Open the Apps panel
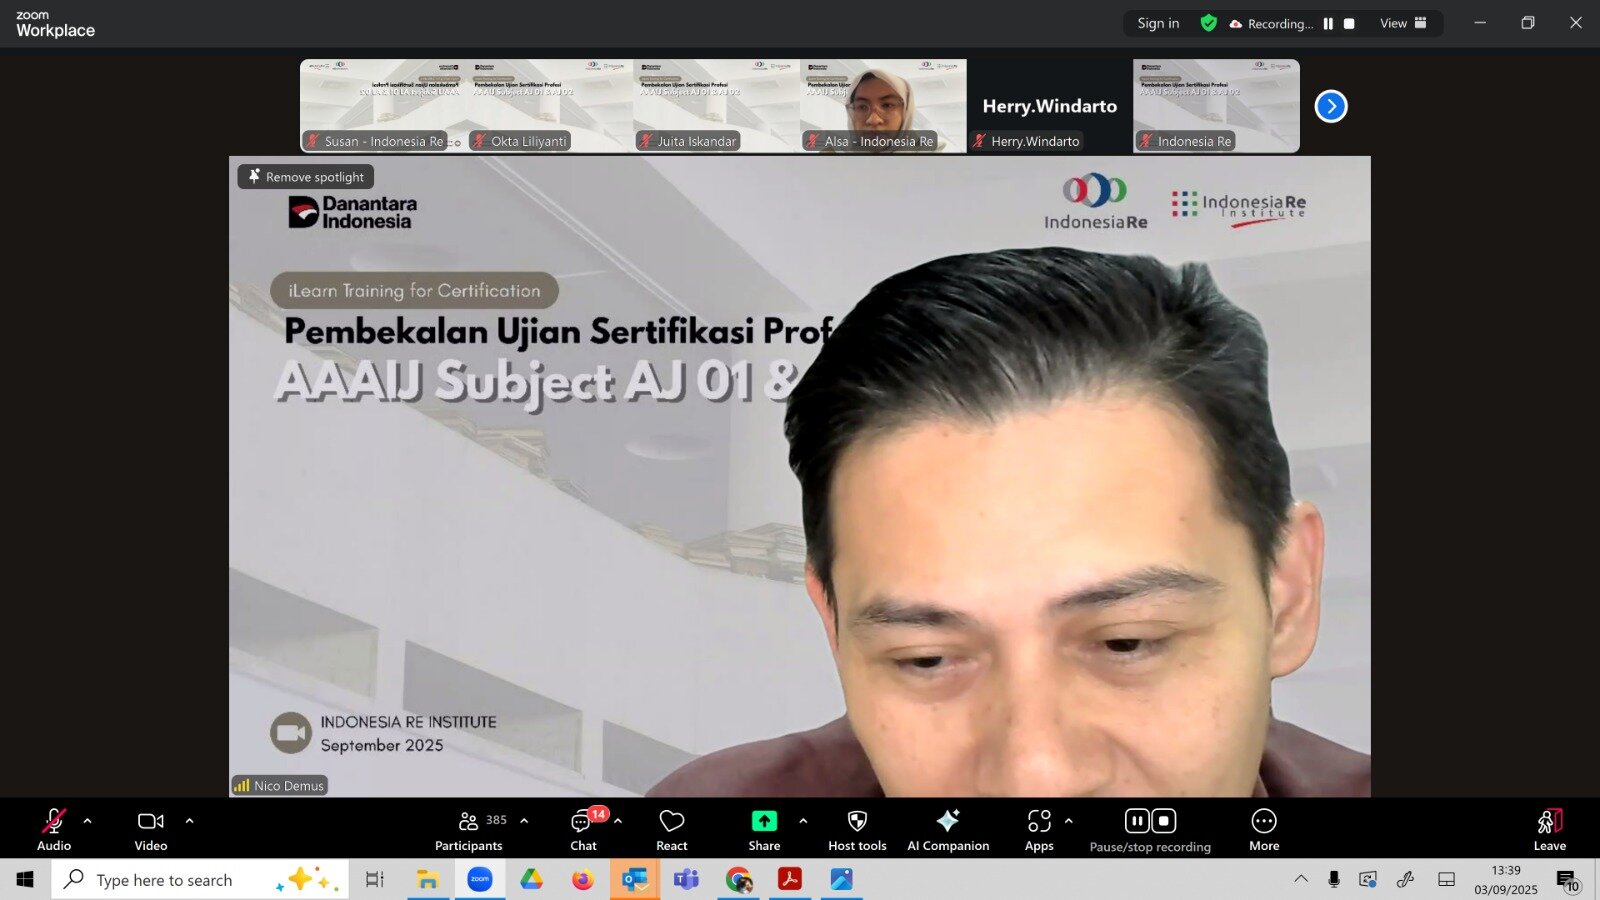This screenshot has width=1600, height=900. pyautogui.click(x=1039, y=830)
